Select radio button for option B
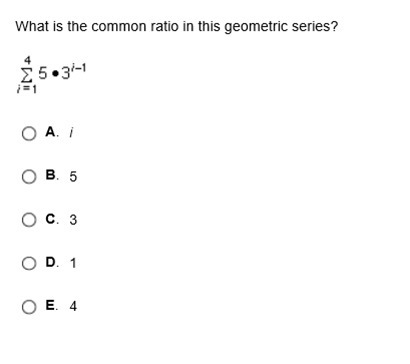Screen dimensions: 410x364 (x=29, y=177)
